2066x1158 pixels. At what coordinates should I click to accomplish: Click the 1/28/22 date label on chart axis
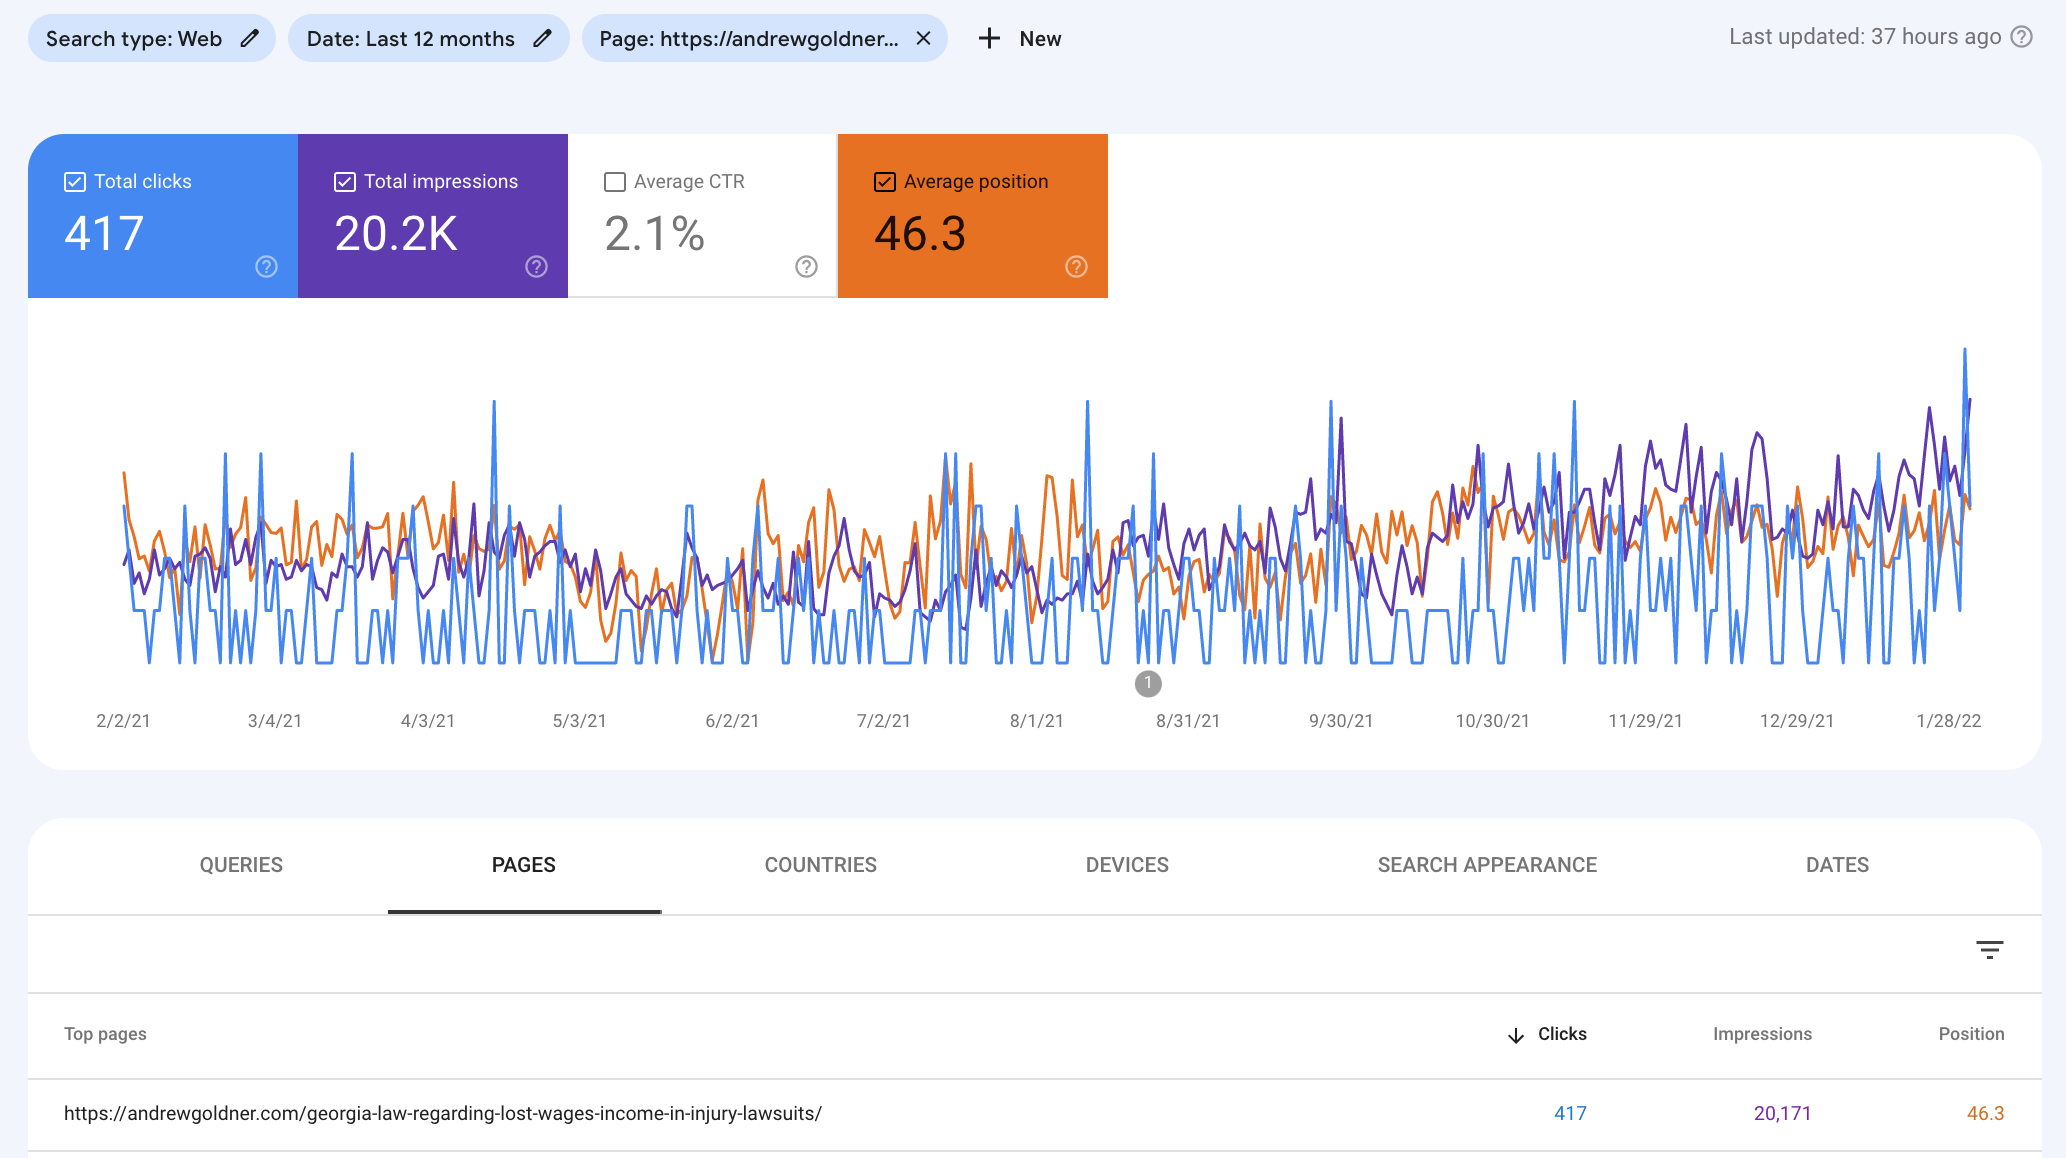pos(1948,721)
